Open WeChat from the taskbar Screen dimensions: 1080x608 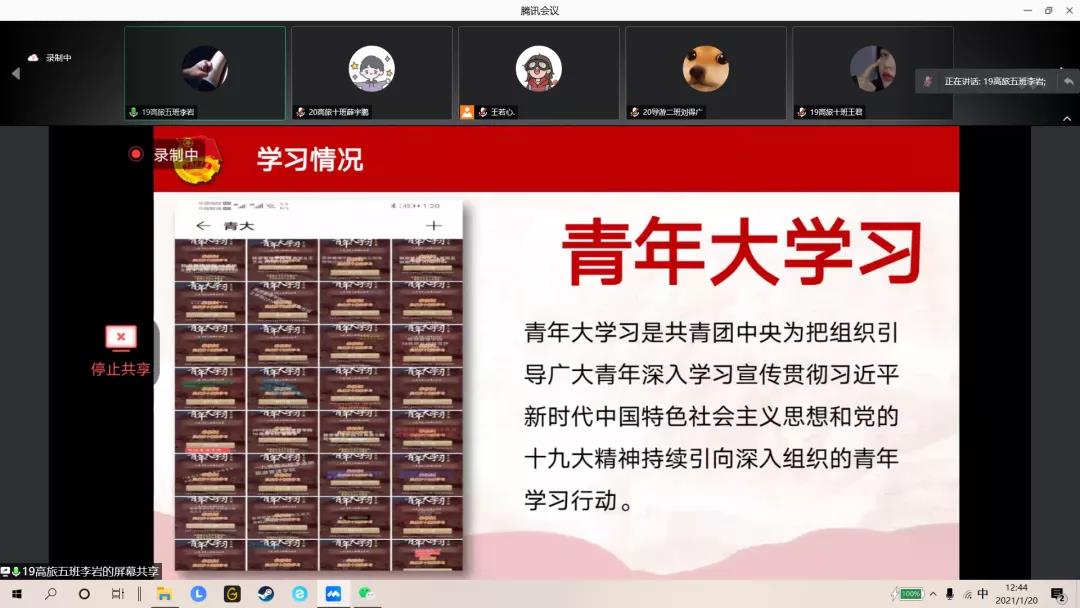pyautogui.click(x=367, y=594)
